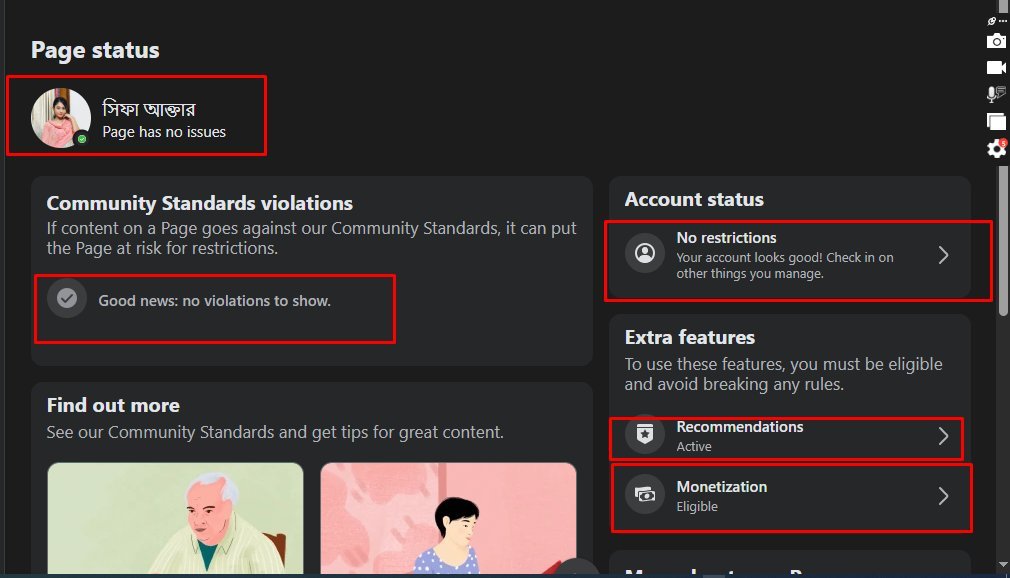Open the settings gear with red badge

click(996, 149)
